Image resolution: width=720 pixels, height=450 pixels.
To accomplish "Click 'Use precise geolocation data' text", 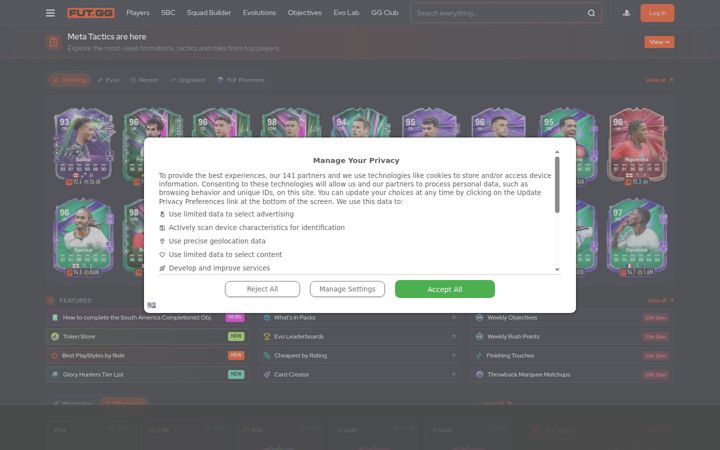I will (217, 241).
